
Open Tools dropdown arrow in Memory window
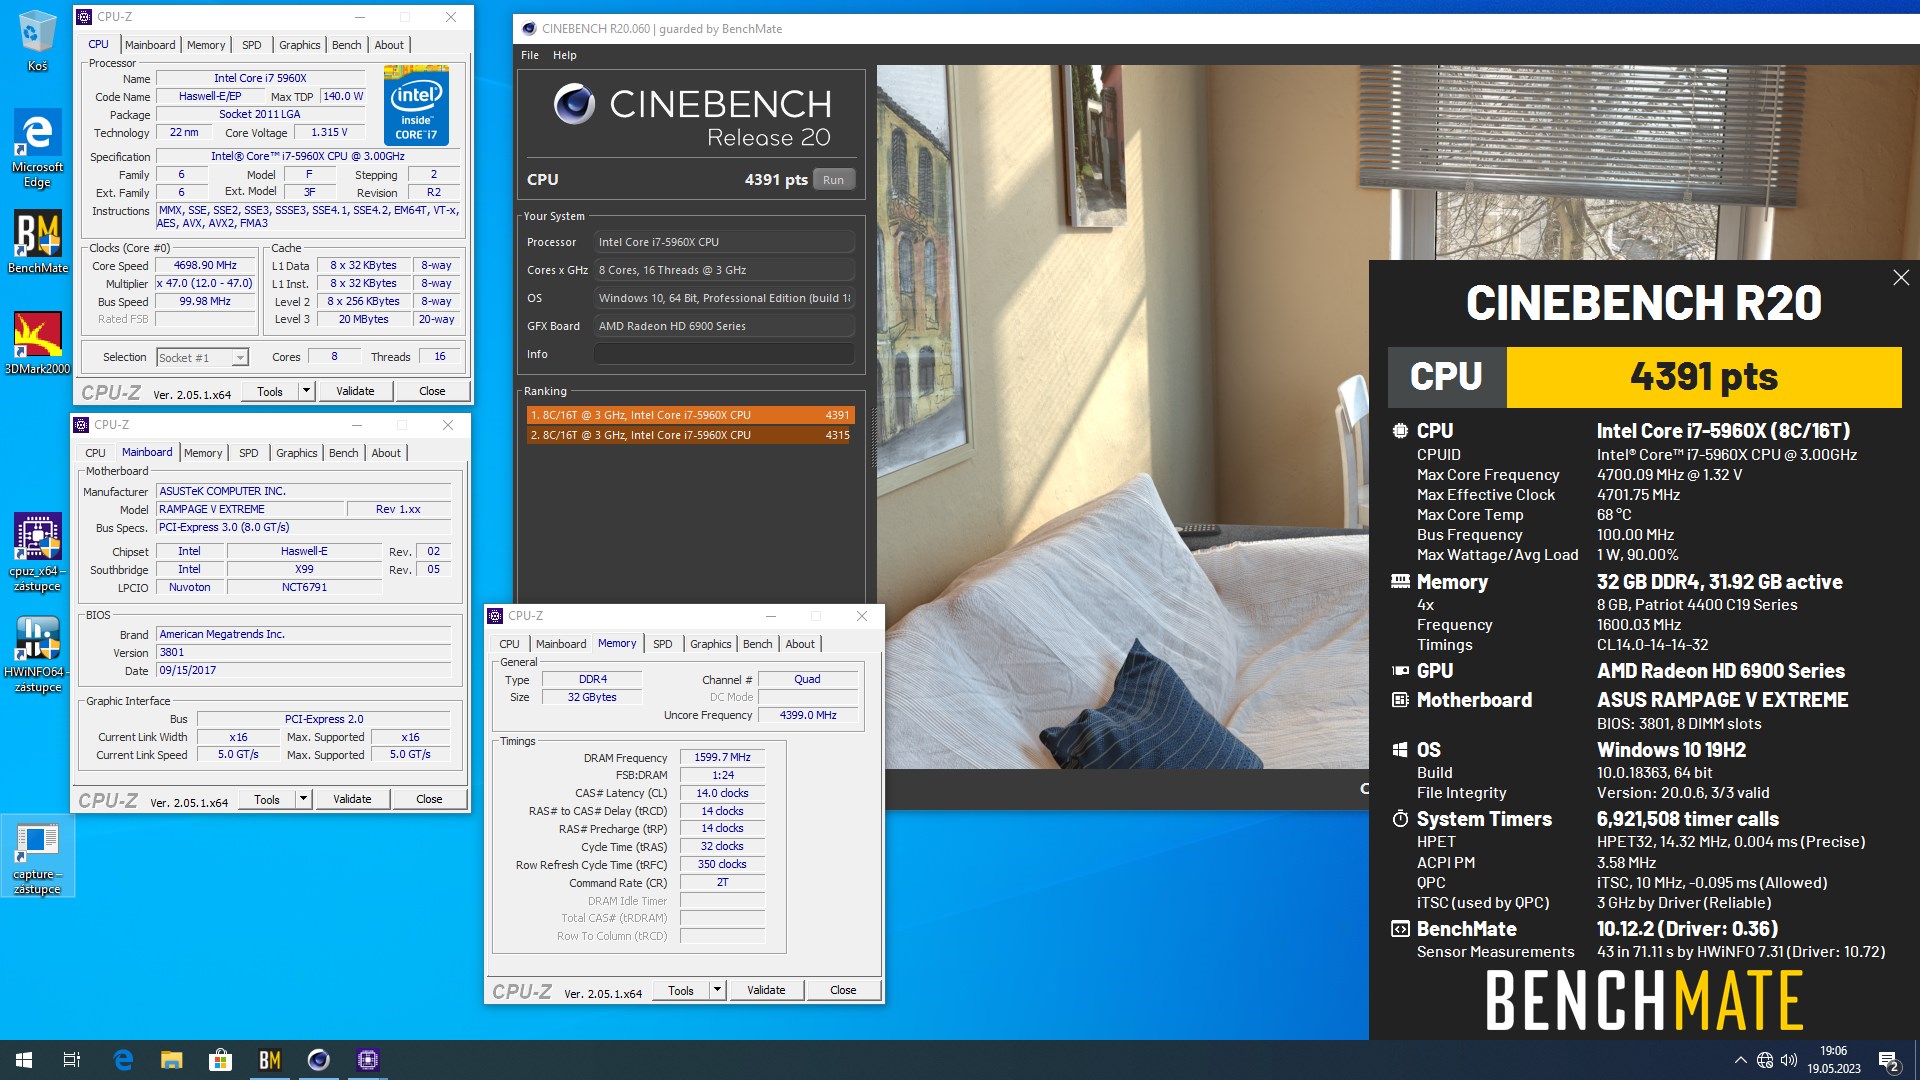pos(717,990)
